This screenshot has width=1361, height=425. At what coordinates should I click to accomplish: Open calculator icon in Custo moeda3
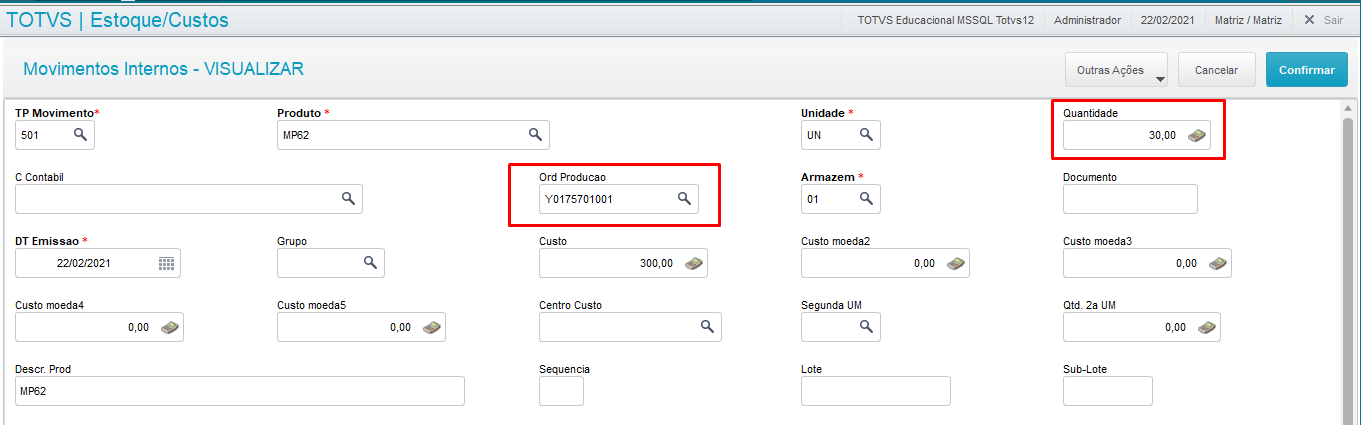pos(1217,264)
